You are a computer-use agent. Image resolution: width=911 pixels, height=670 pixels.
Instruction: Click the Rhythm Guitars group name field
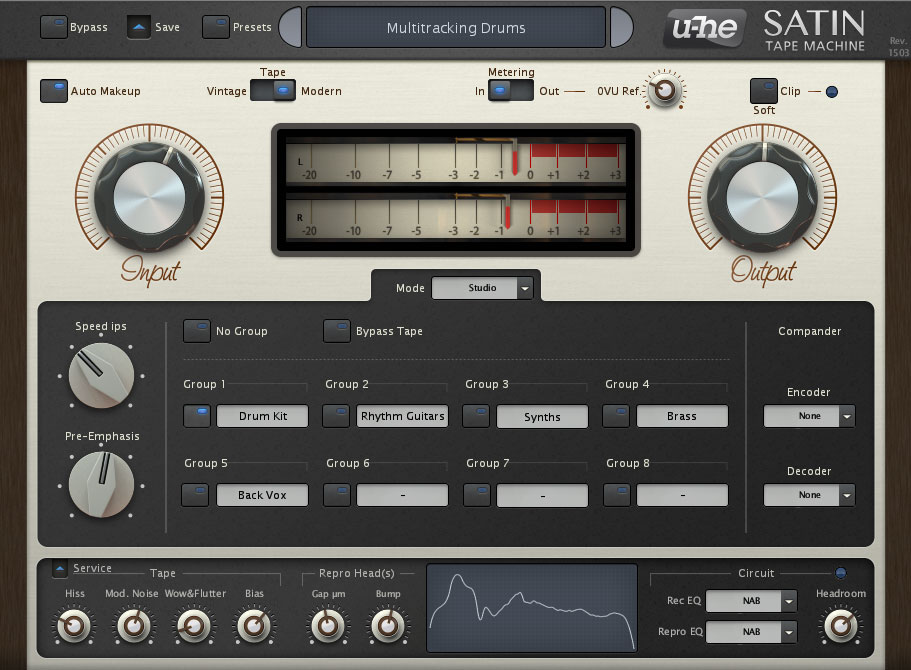click(x=402, y=416)
